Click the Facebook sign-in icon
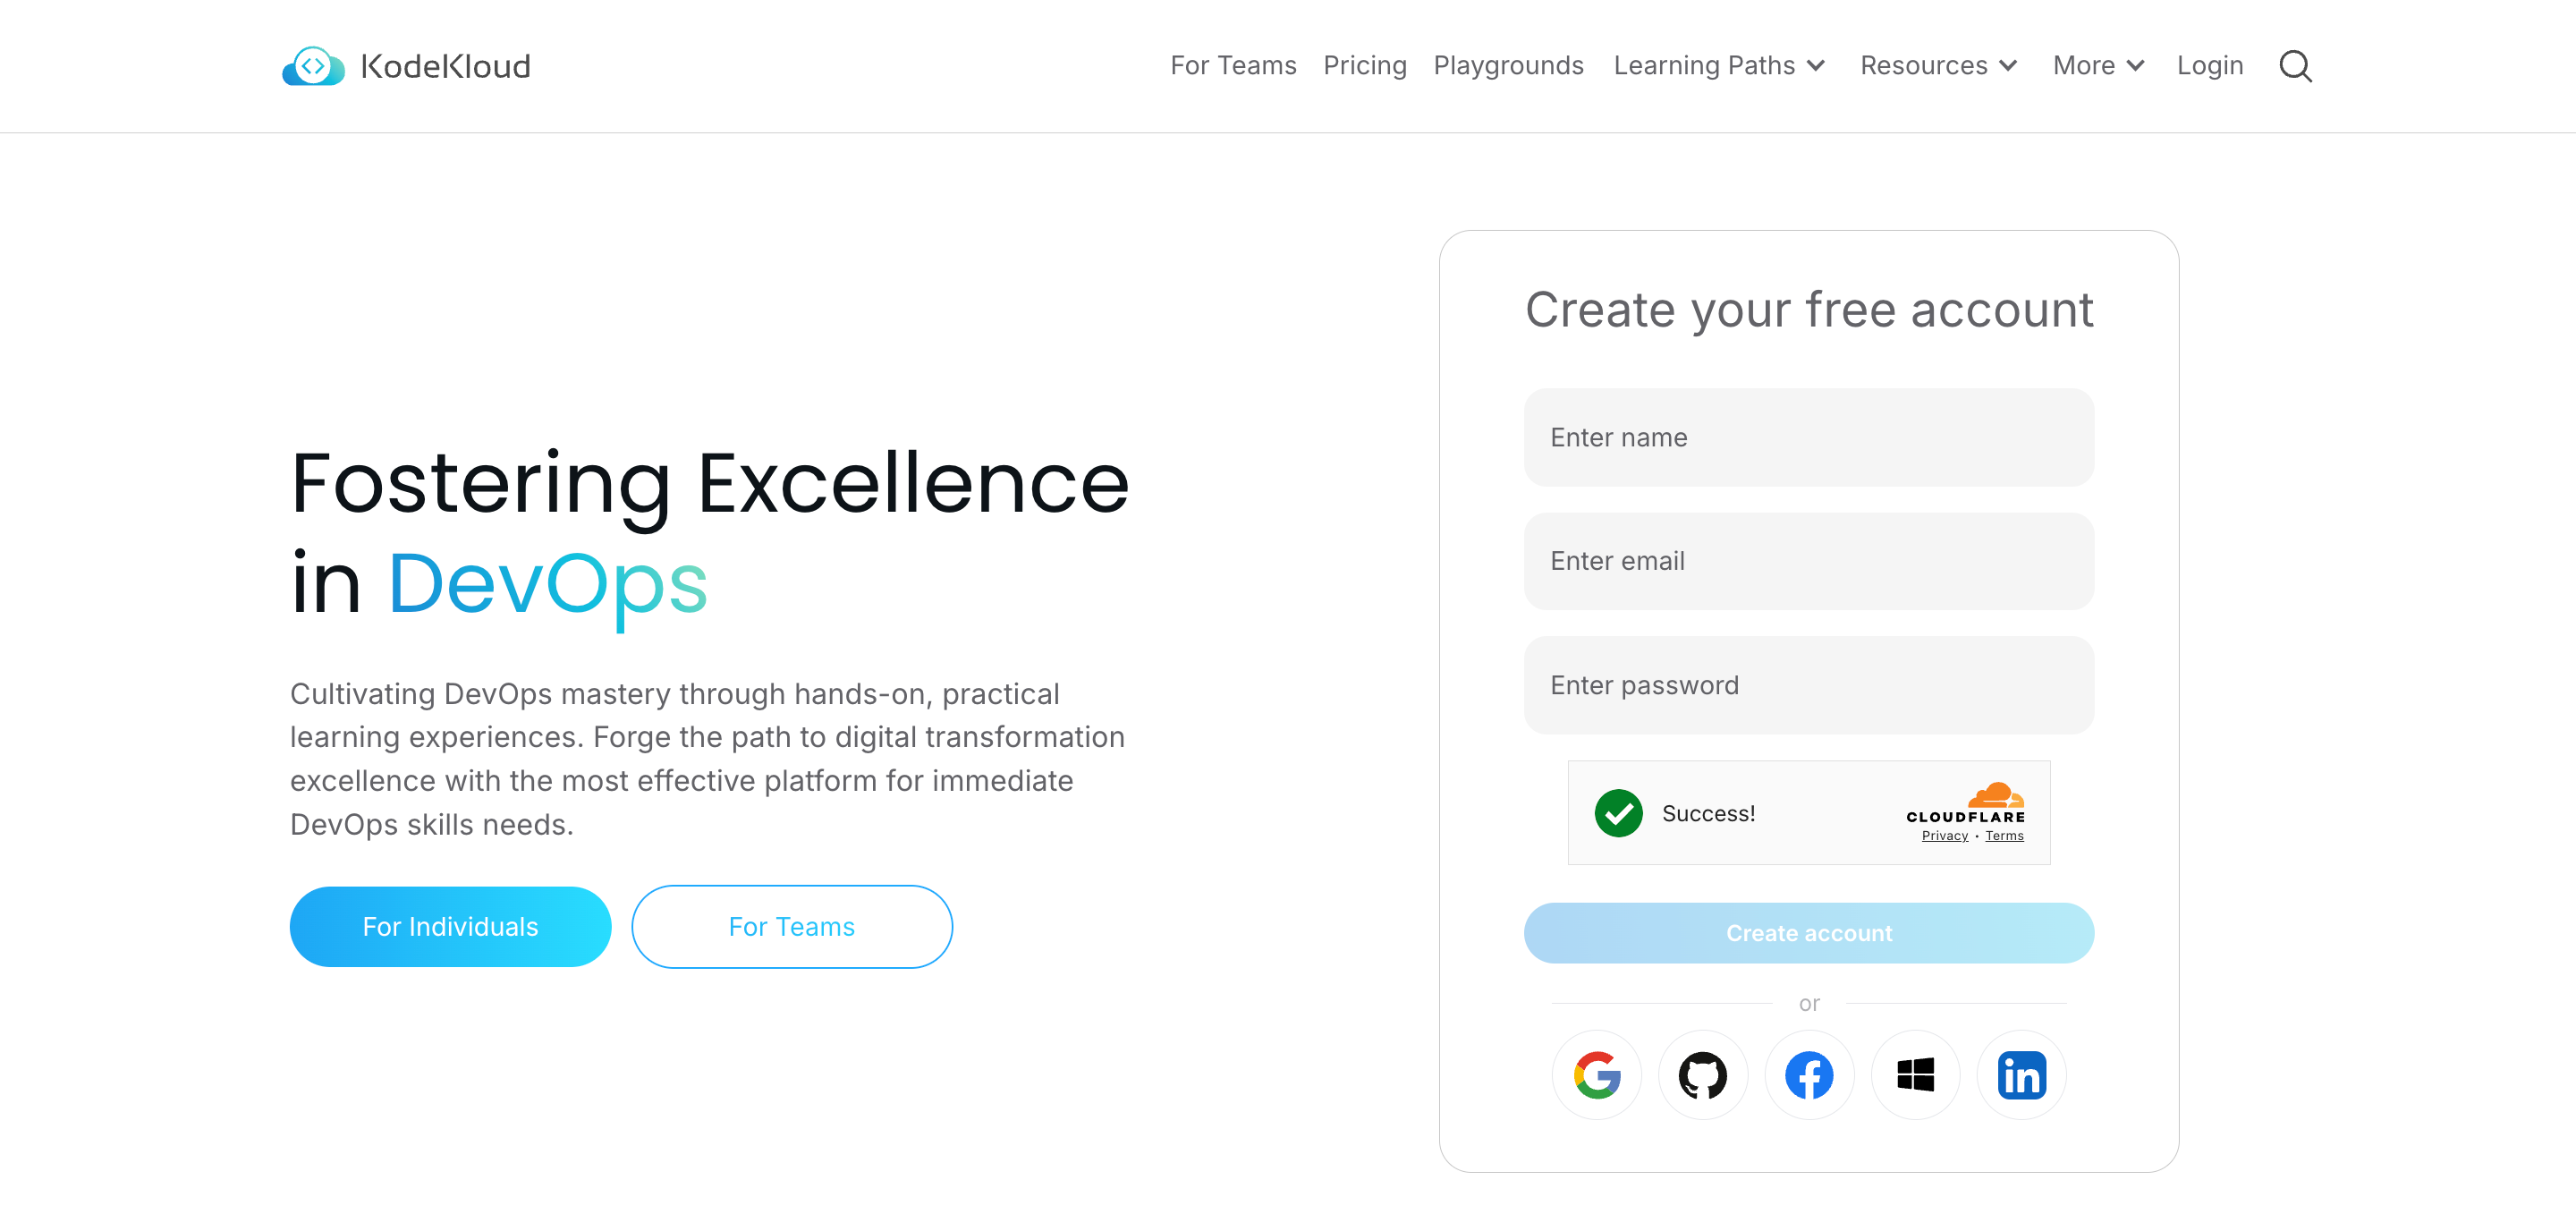The height and width of the screenshot is (1231, 2576). point(1807,1076)
